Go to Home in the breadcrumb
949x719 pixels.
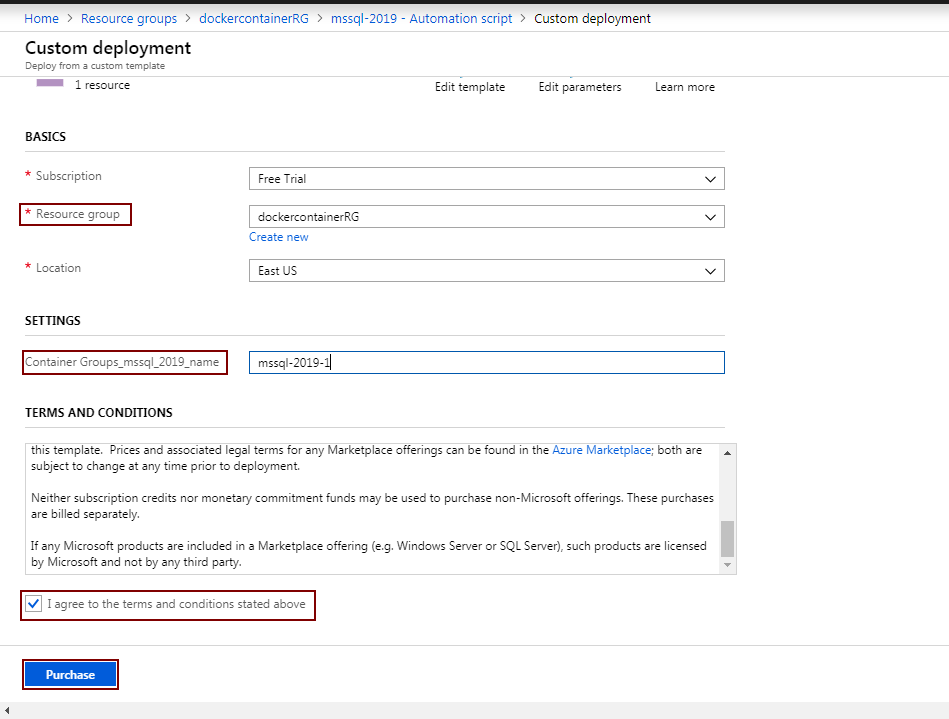[x=41, y=18]
